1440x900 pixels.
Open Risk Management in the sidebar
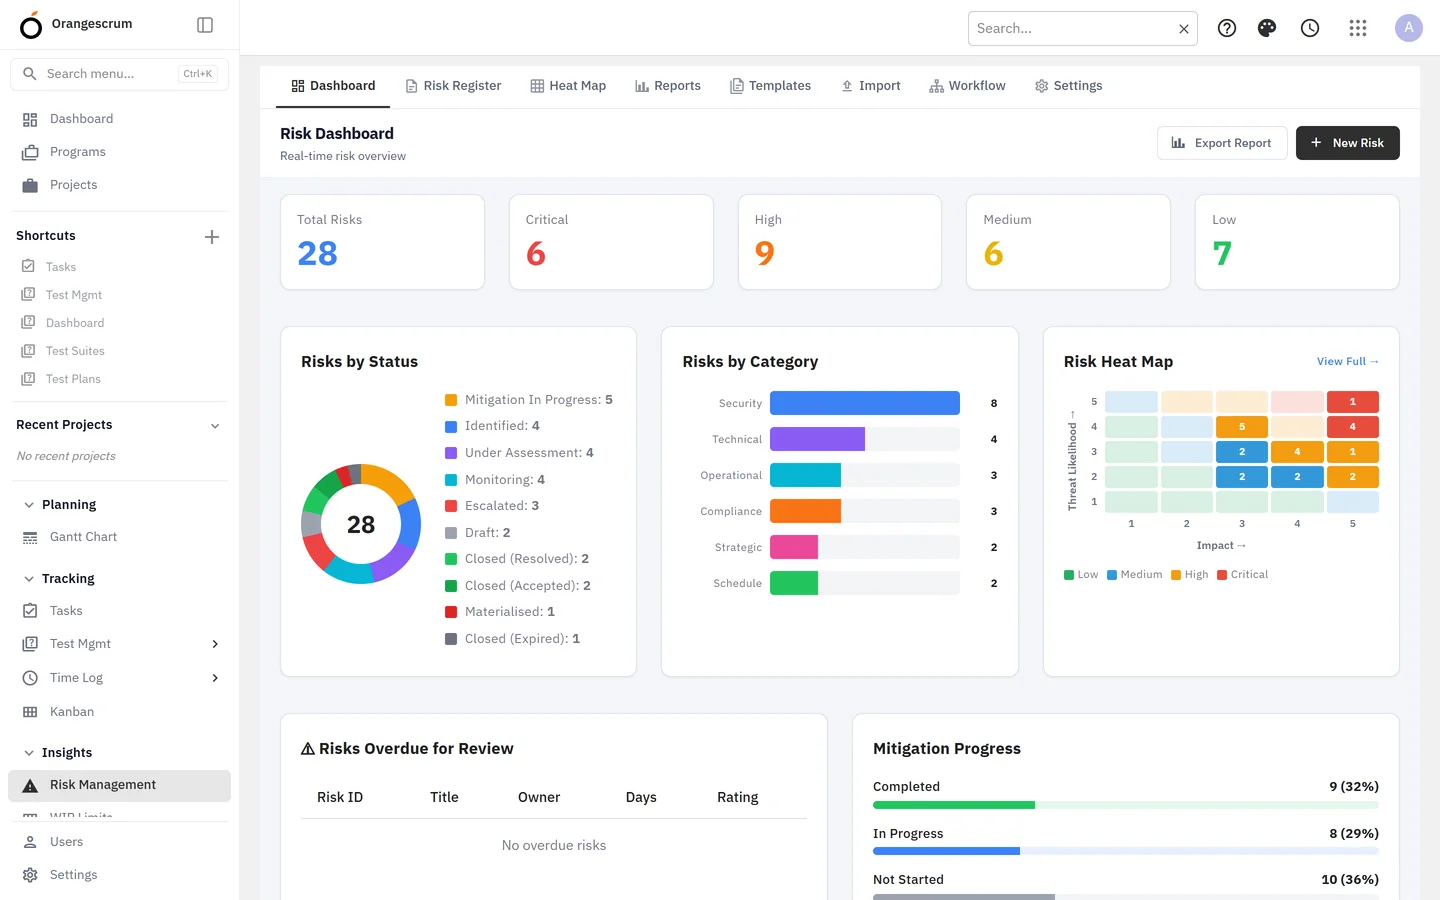click(x=120, y=785)
